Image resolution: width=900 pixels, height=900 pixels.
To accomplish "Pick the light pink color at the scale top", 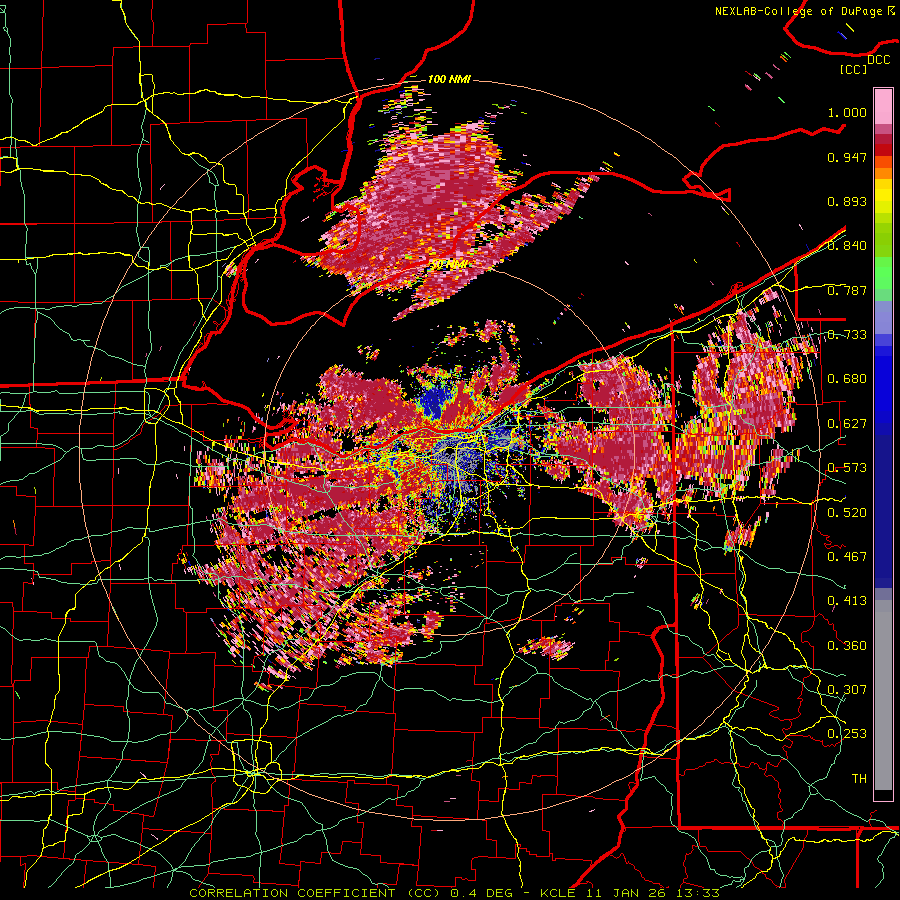I will click(883, 106).
